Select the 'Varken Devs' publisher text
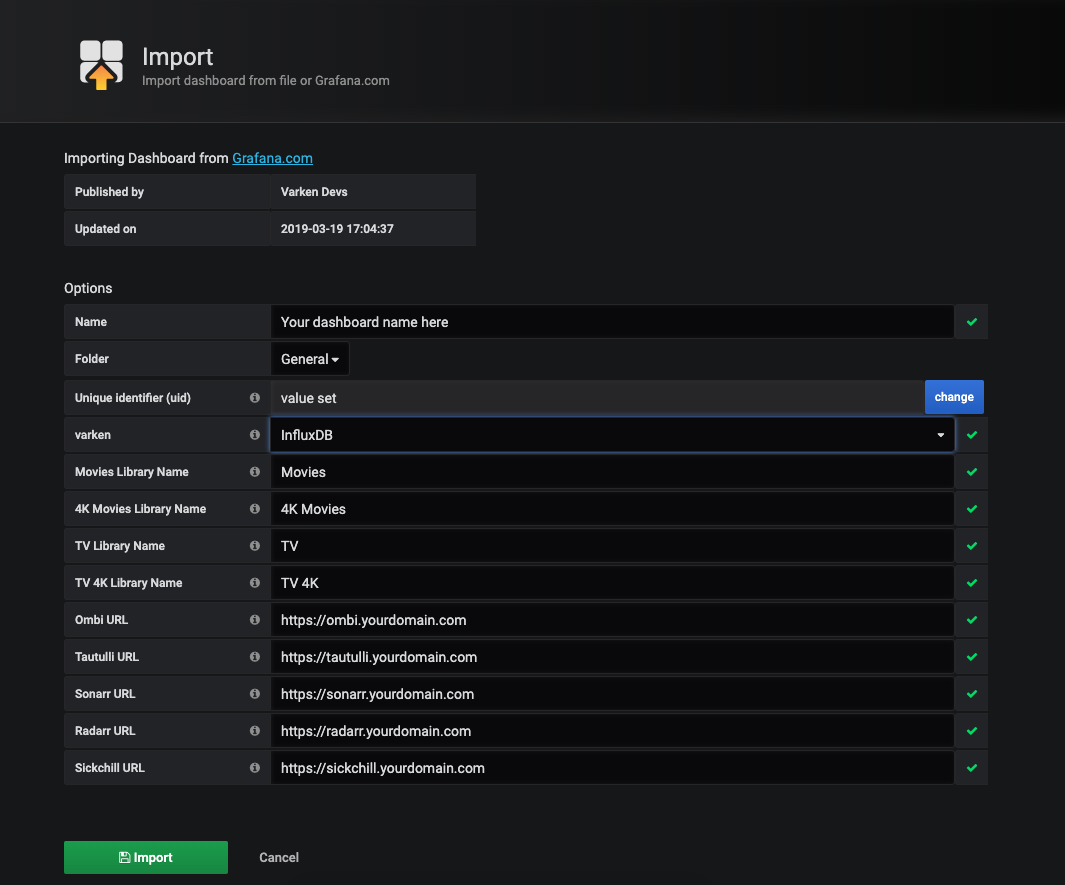Screen dimensions: 1065x885 (x=314, y=192)
